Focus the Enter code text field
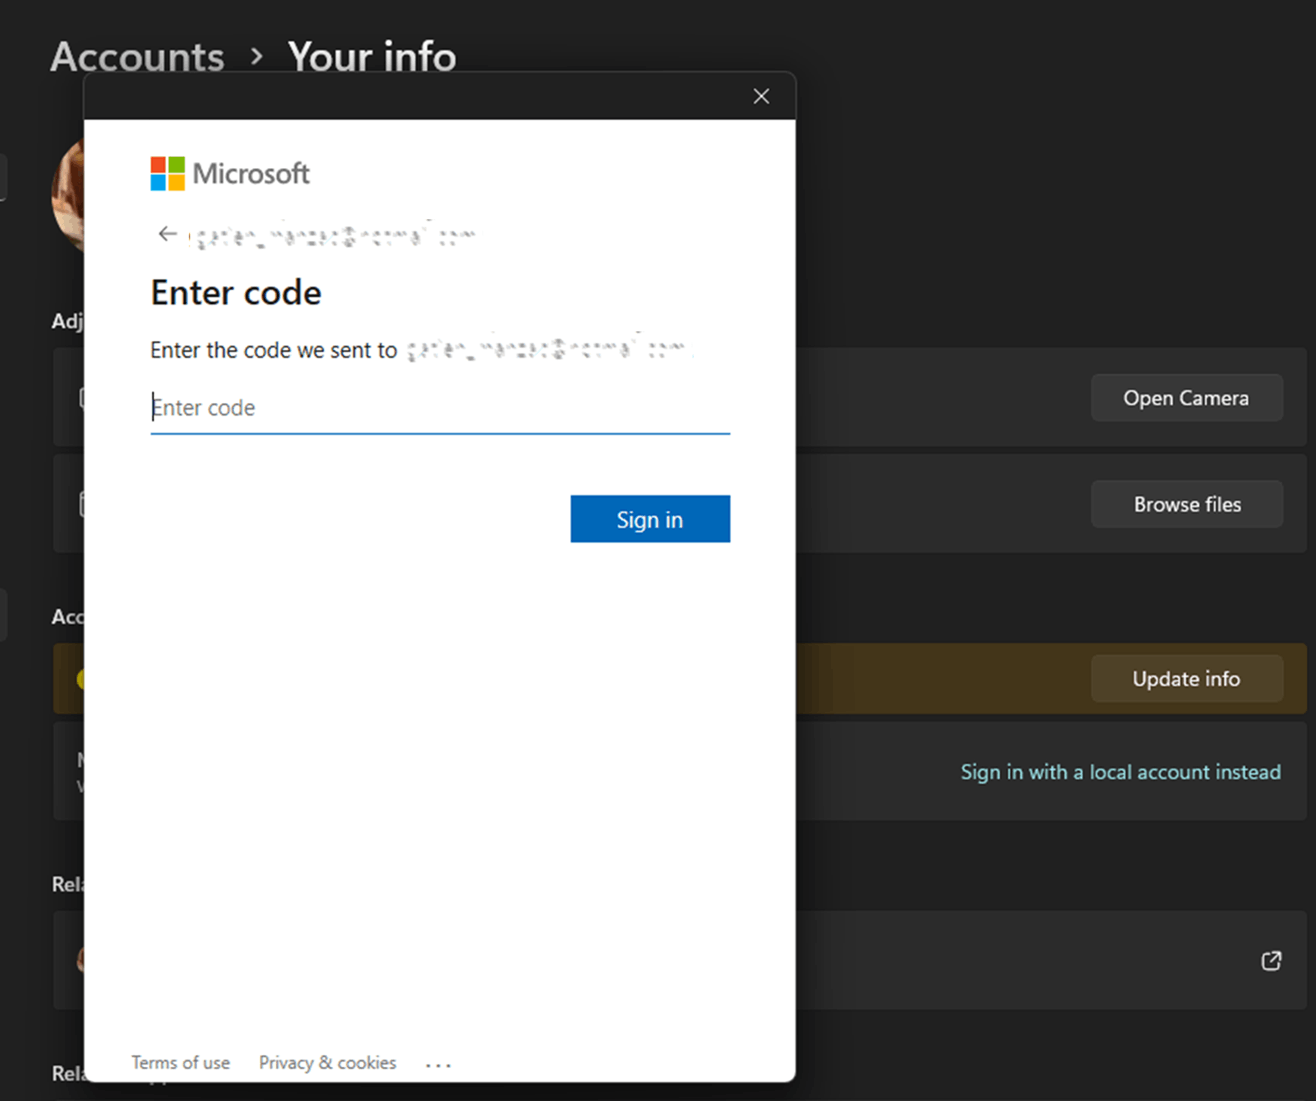This screenshot has height=1101, width=1316. click(x=440, y=408)
